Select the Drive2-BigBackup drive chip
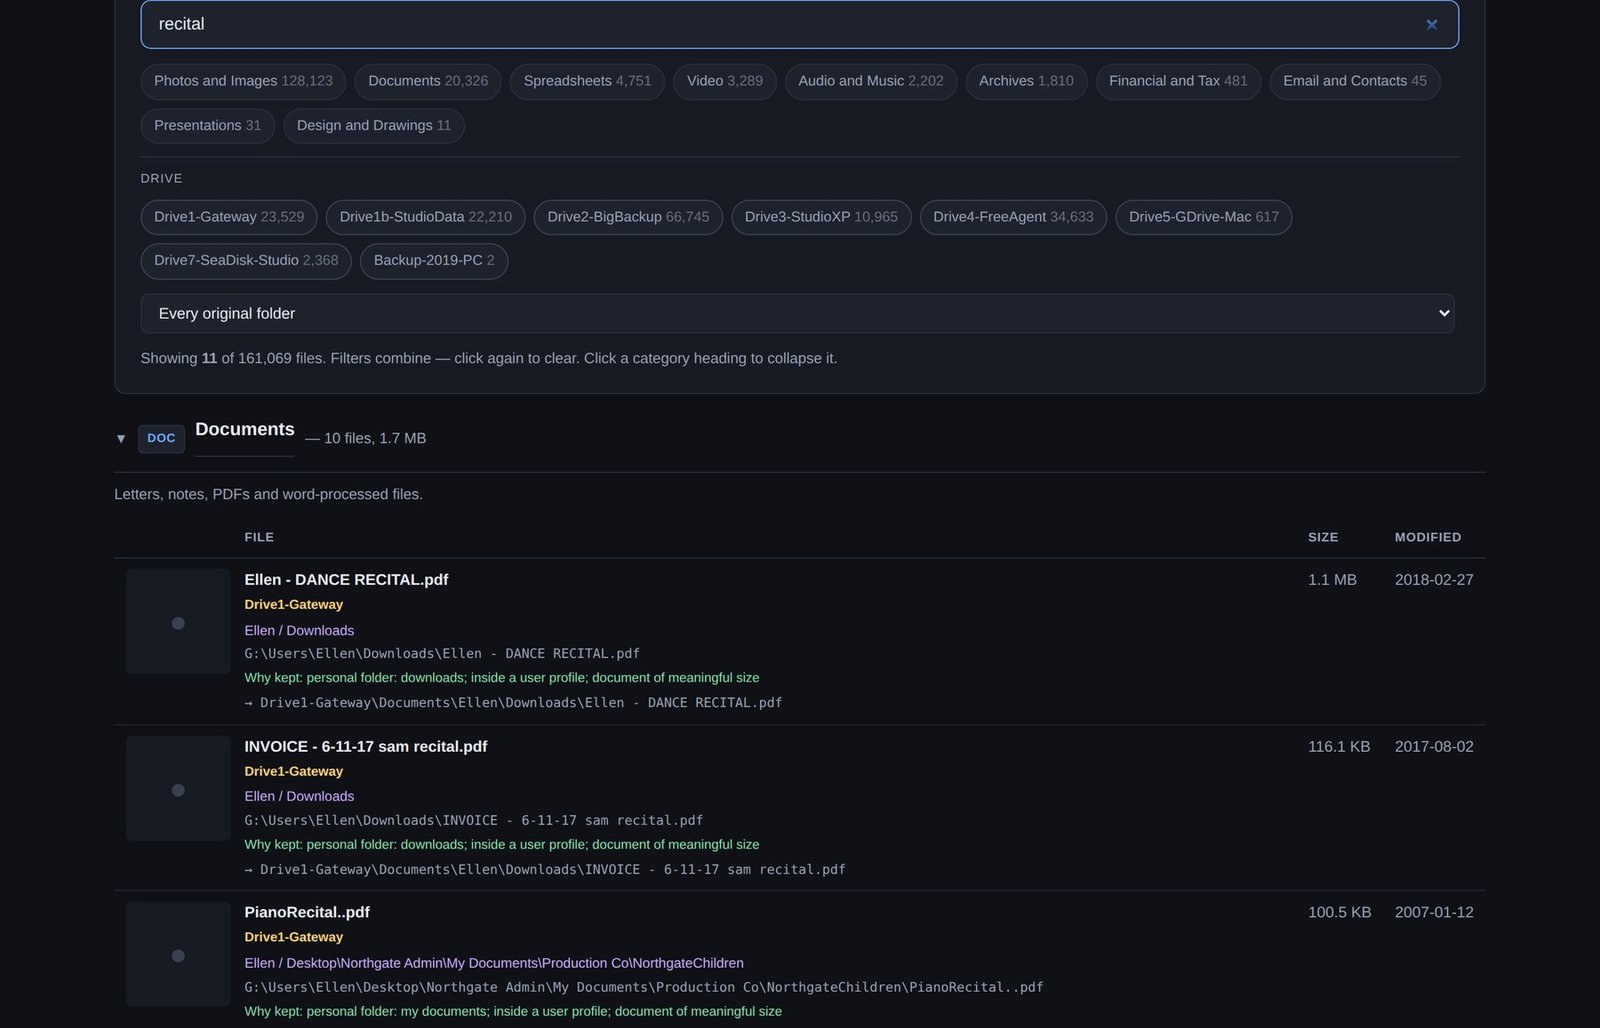Image resolution: width=1600 pixels, height=1028 pixels. pos(628,217)
